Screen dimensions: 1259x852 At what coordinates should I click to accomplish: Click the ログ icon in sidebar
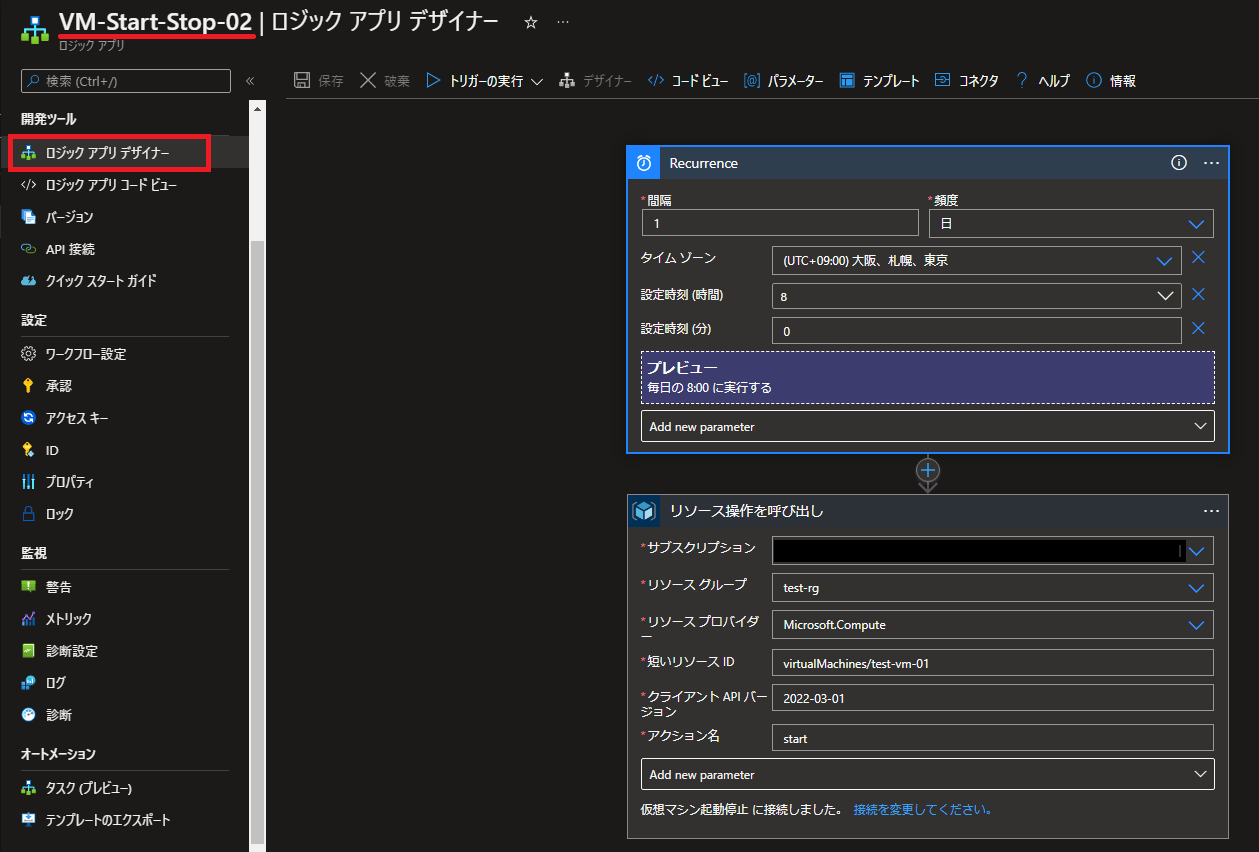[x=29, y=683]
